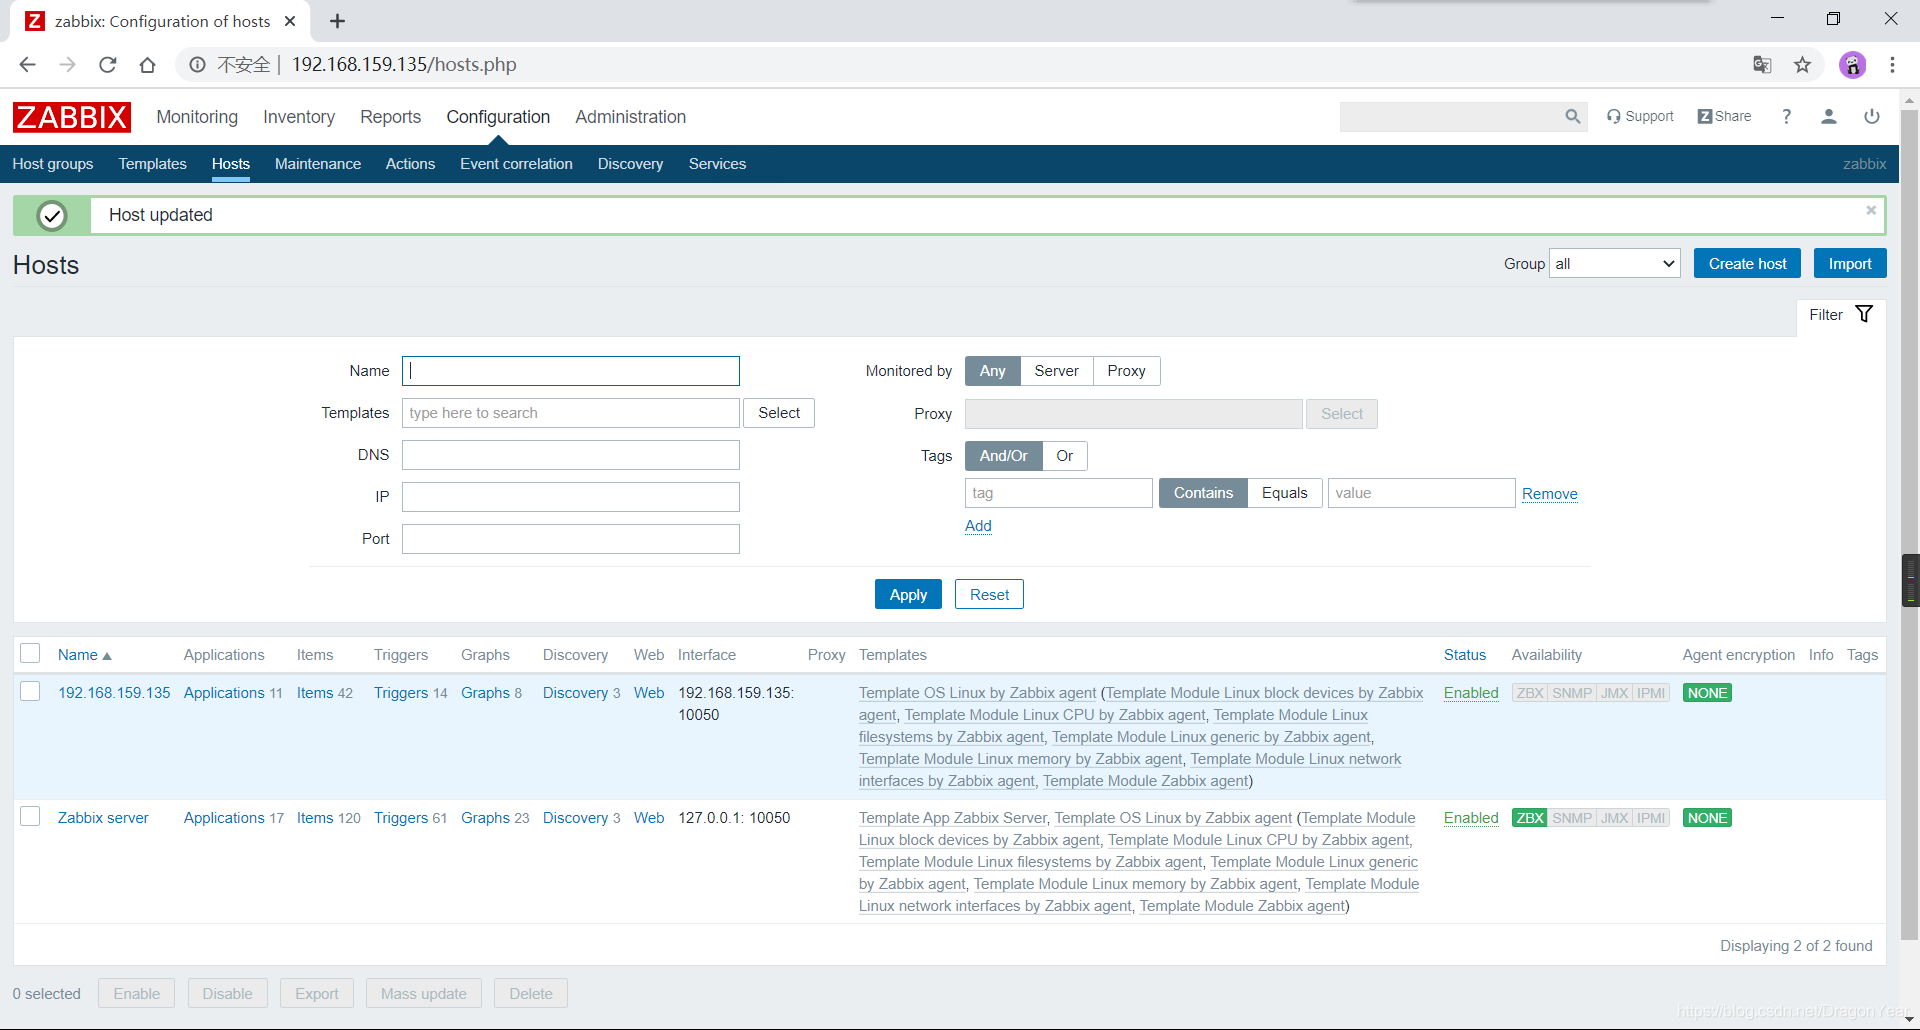Image resolution: width=1920 pixels, height=1030 pixels.
Task: Check the Zabbix server host row
Action: pos(30,817)
